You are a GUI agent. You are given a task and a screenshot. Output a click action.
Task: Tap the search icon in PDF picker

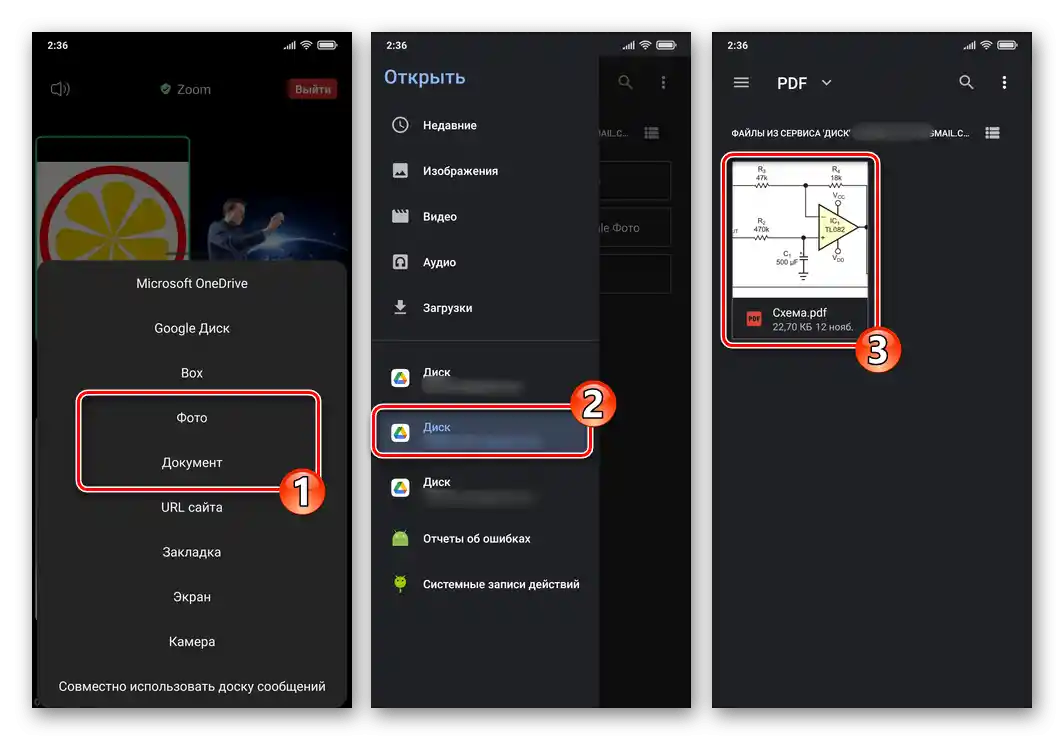click(966, 83)
